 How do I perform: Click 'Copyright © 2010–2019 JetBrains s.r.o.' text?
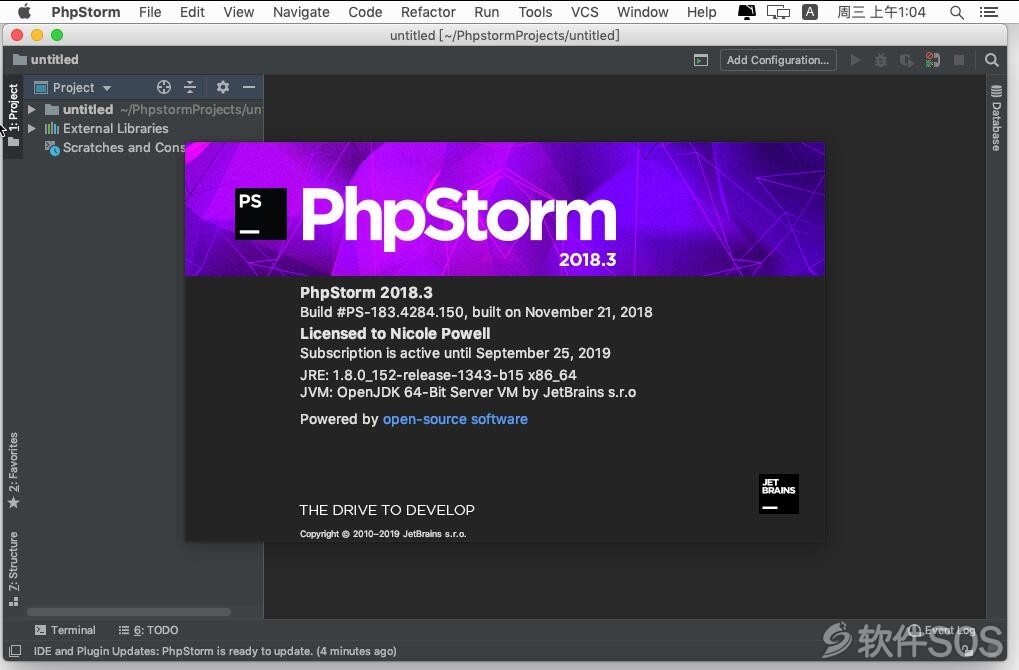pos(383,534)
